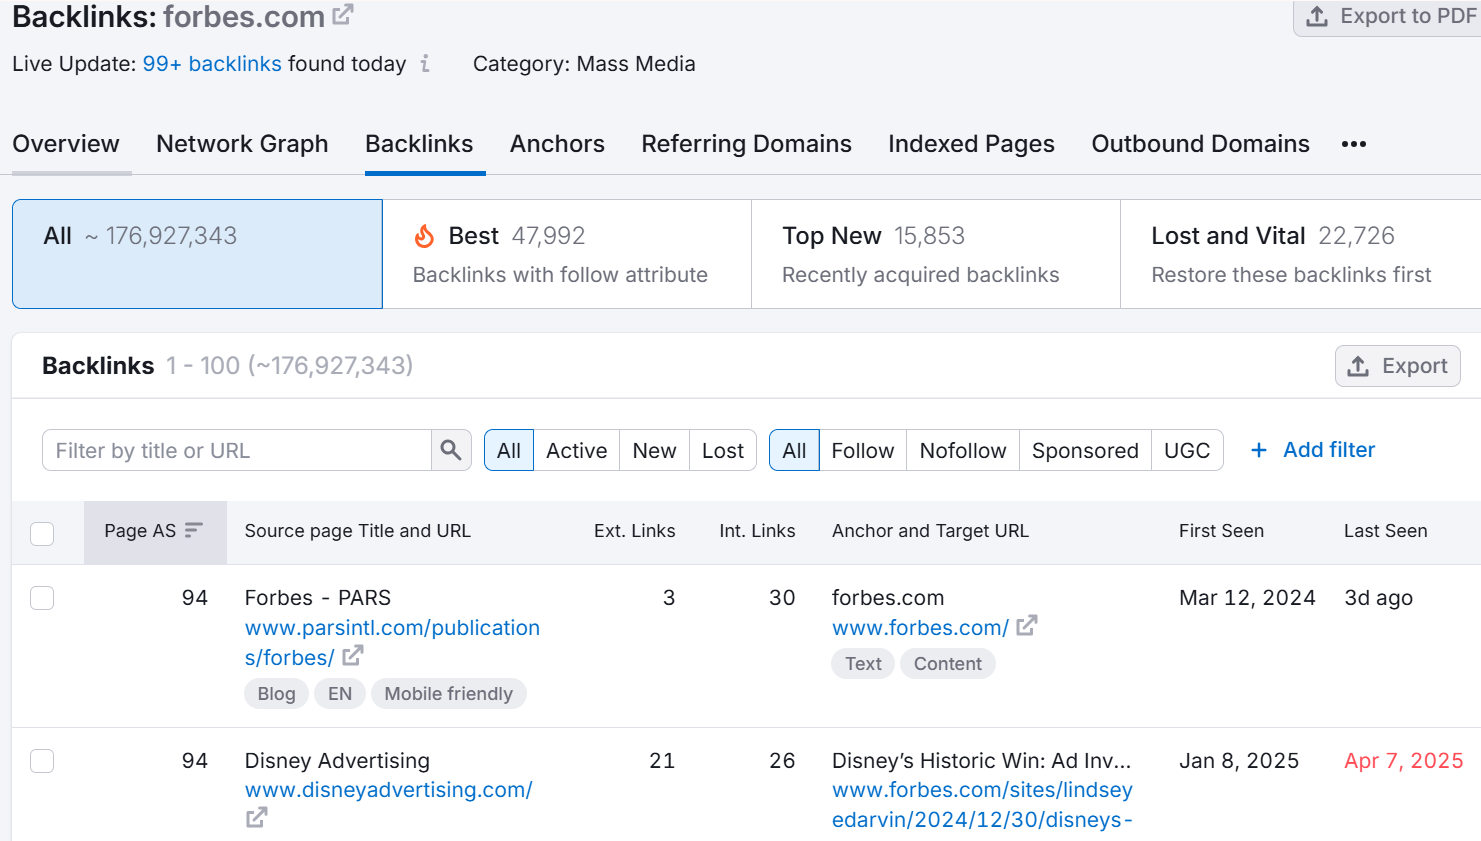
Task: Click the search magnifier icon in filter box
Action: click(451, 450)
